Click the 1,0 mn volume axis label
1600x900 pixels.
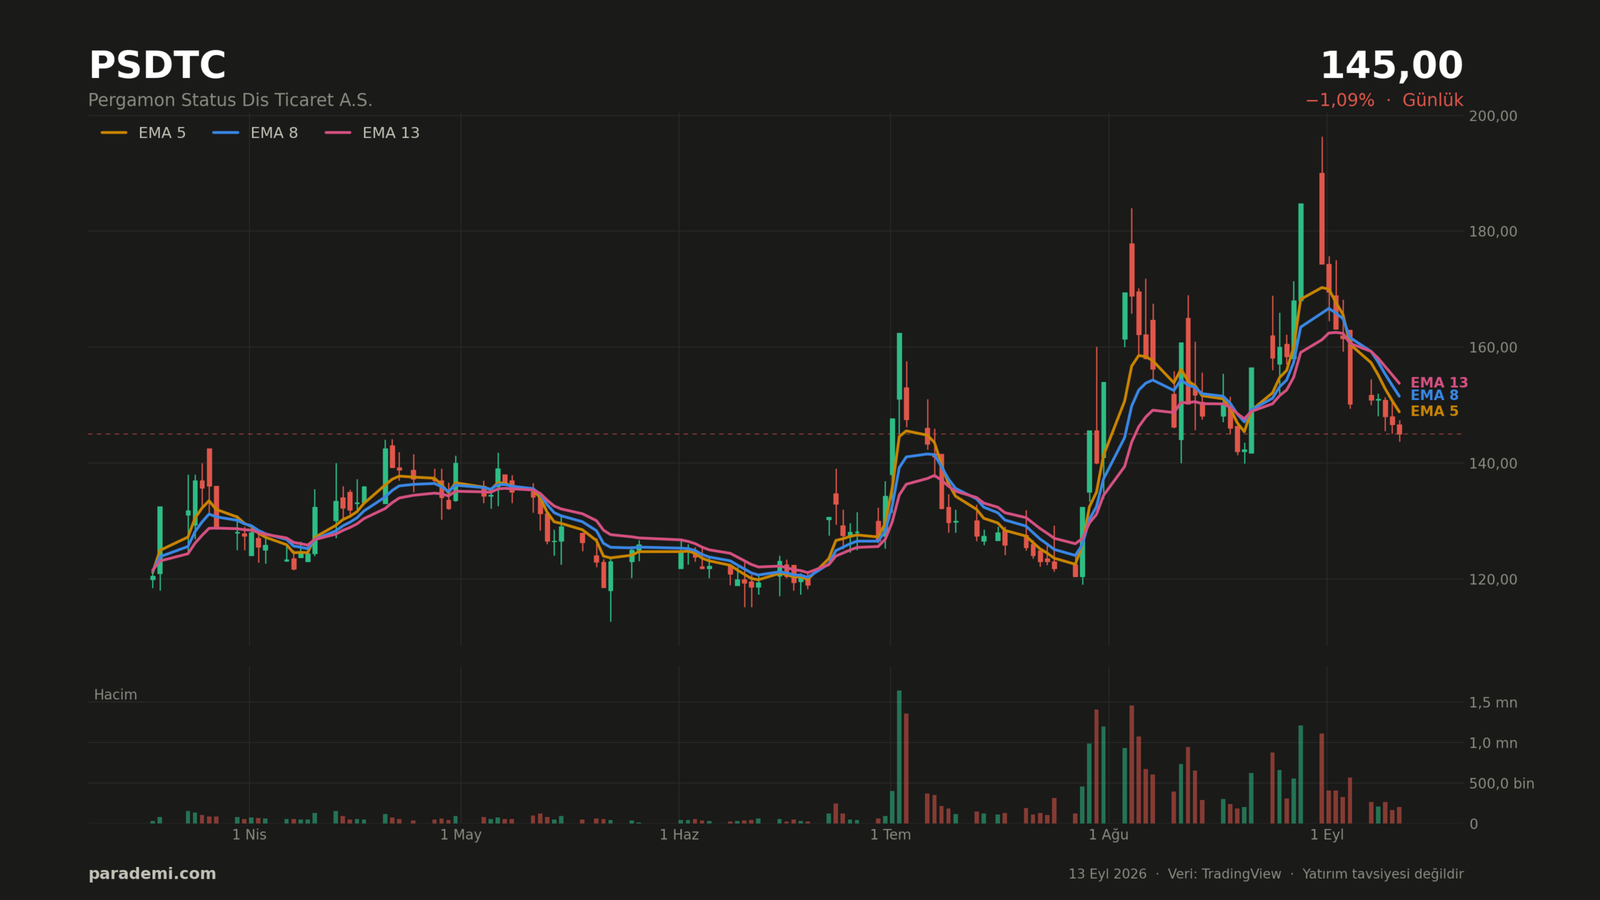click(x=1493, y=743)
